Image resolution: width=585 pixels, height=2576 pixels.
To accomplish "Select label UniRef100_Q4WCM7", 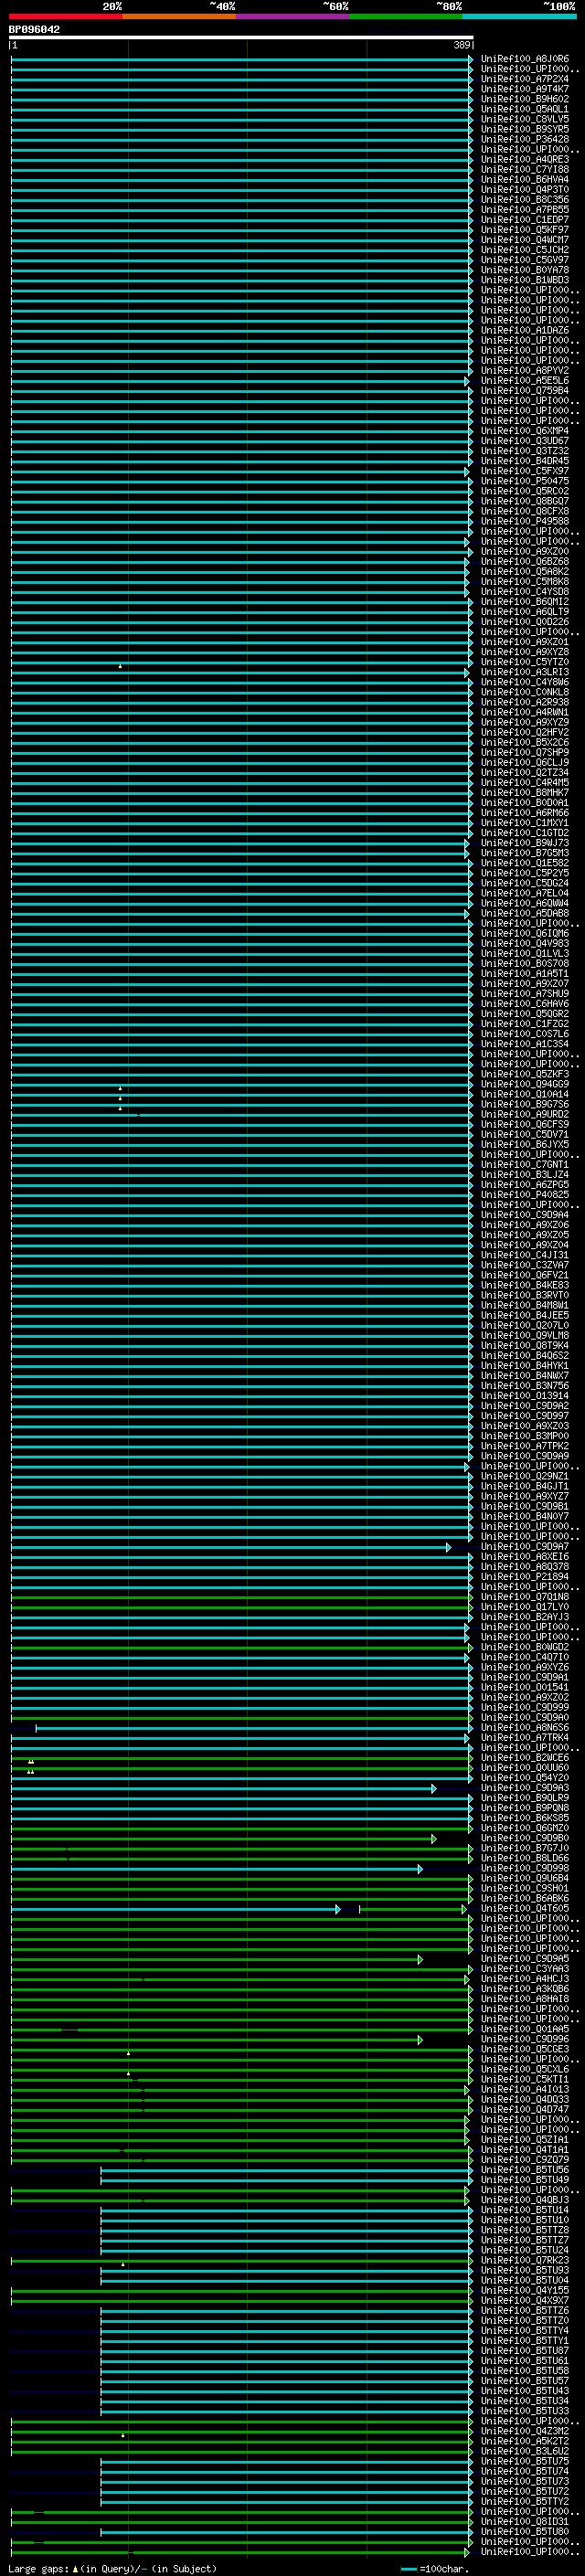I will coord(525,240).
